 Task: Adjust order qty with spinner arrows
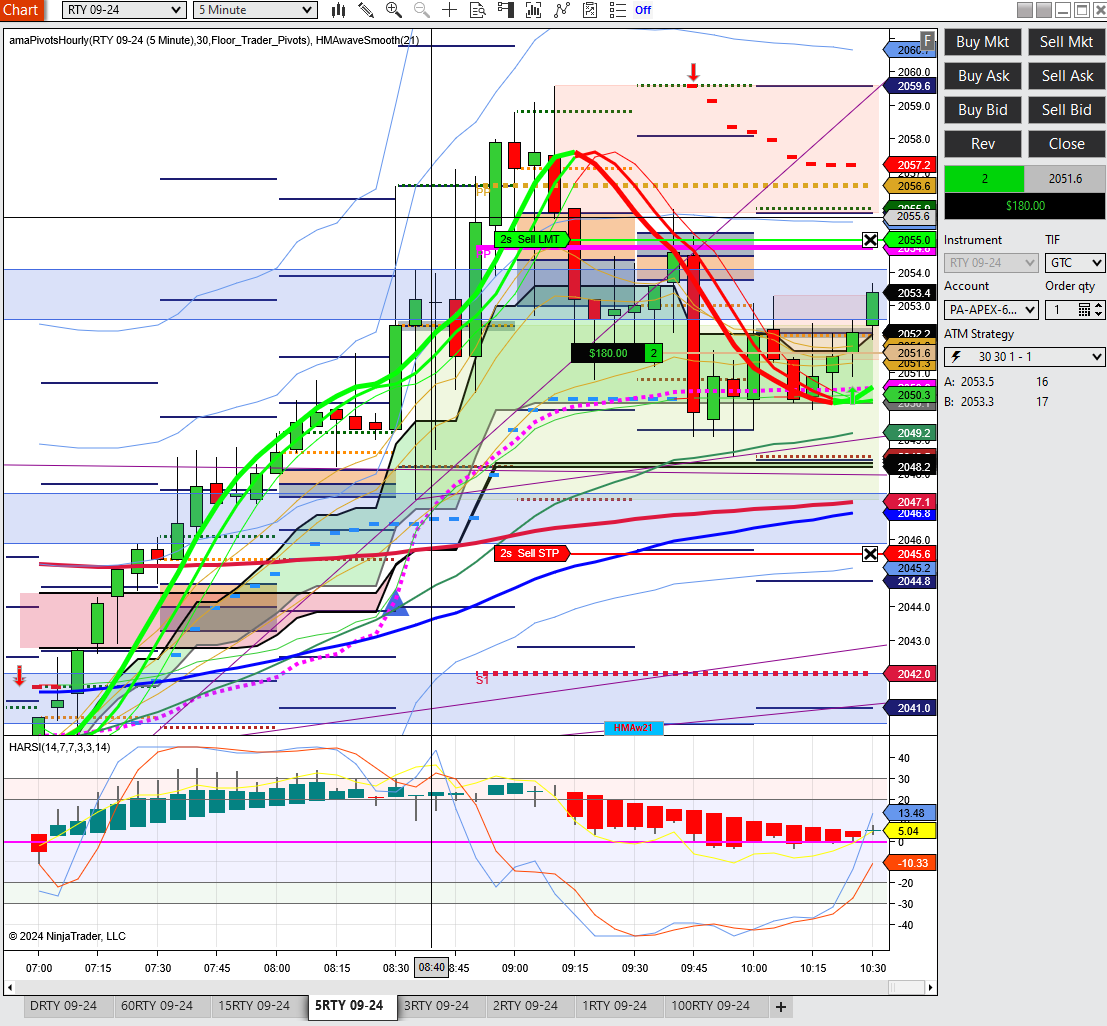tap(1099, 309)
